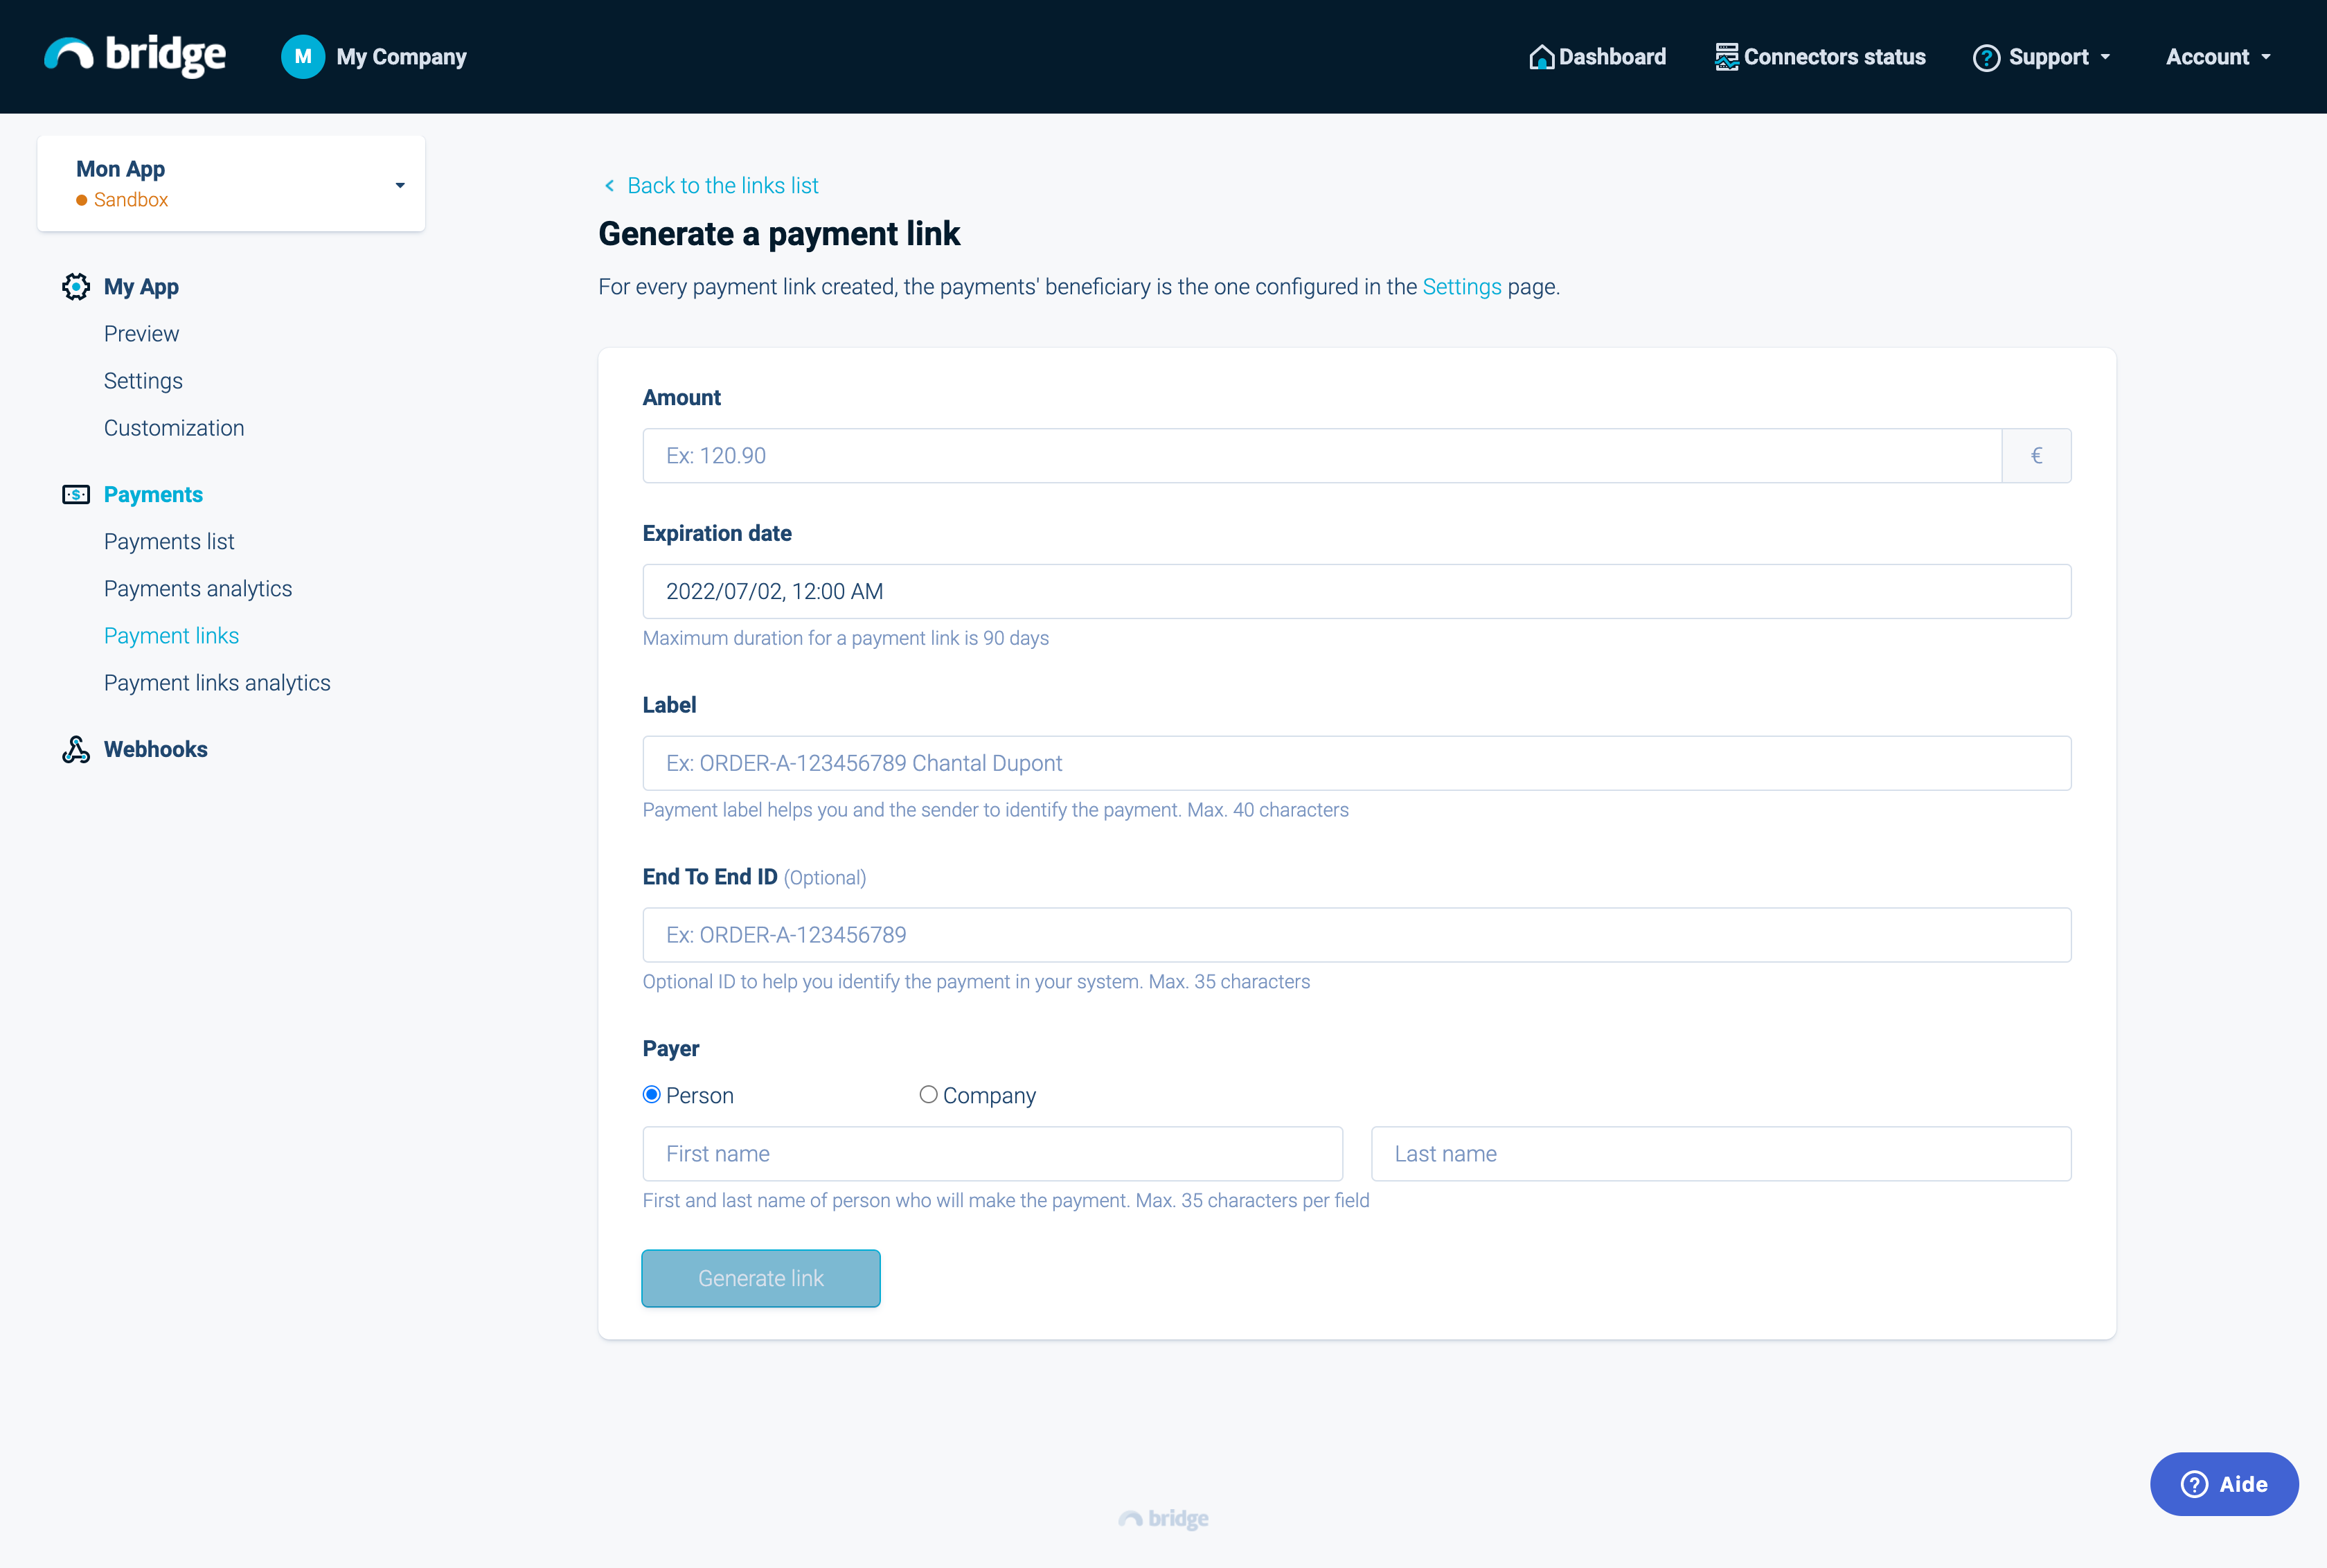Click the My App gear icon
2327x1568 pixels.
click(x=76, y=287)
